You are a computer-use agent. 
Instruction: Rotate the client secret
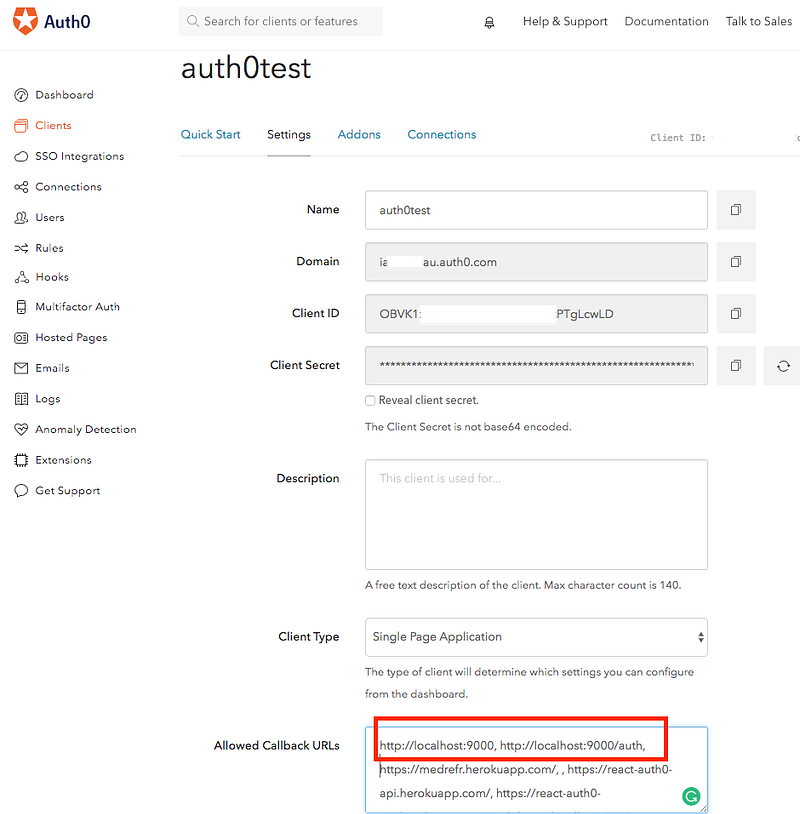[x=782, y=366]
